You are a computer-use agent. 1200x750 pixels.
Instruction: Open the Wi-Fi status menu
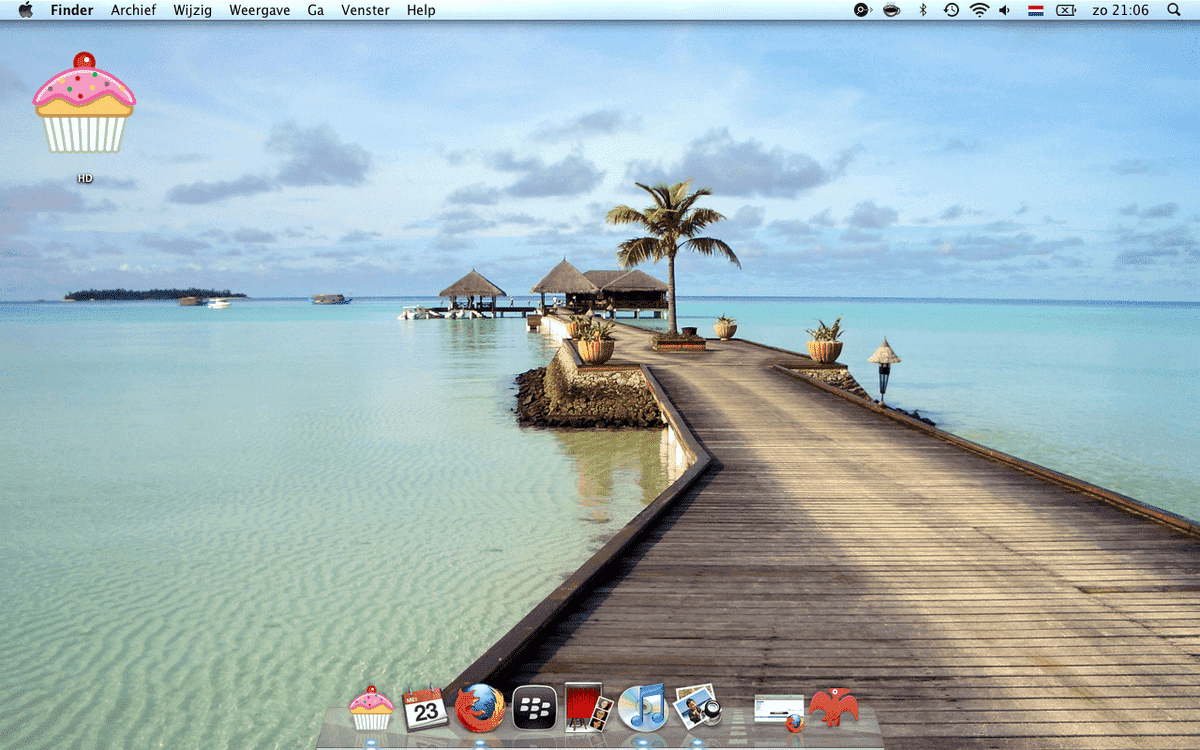979,10
